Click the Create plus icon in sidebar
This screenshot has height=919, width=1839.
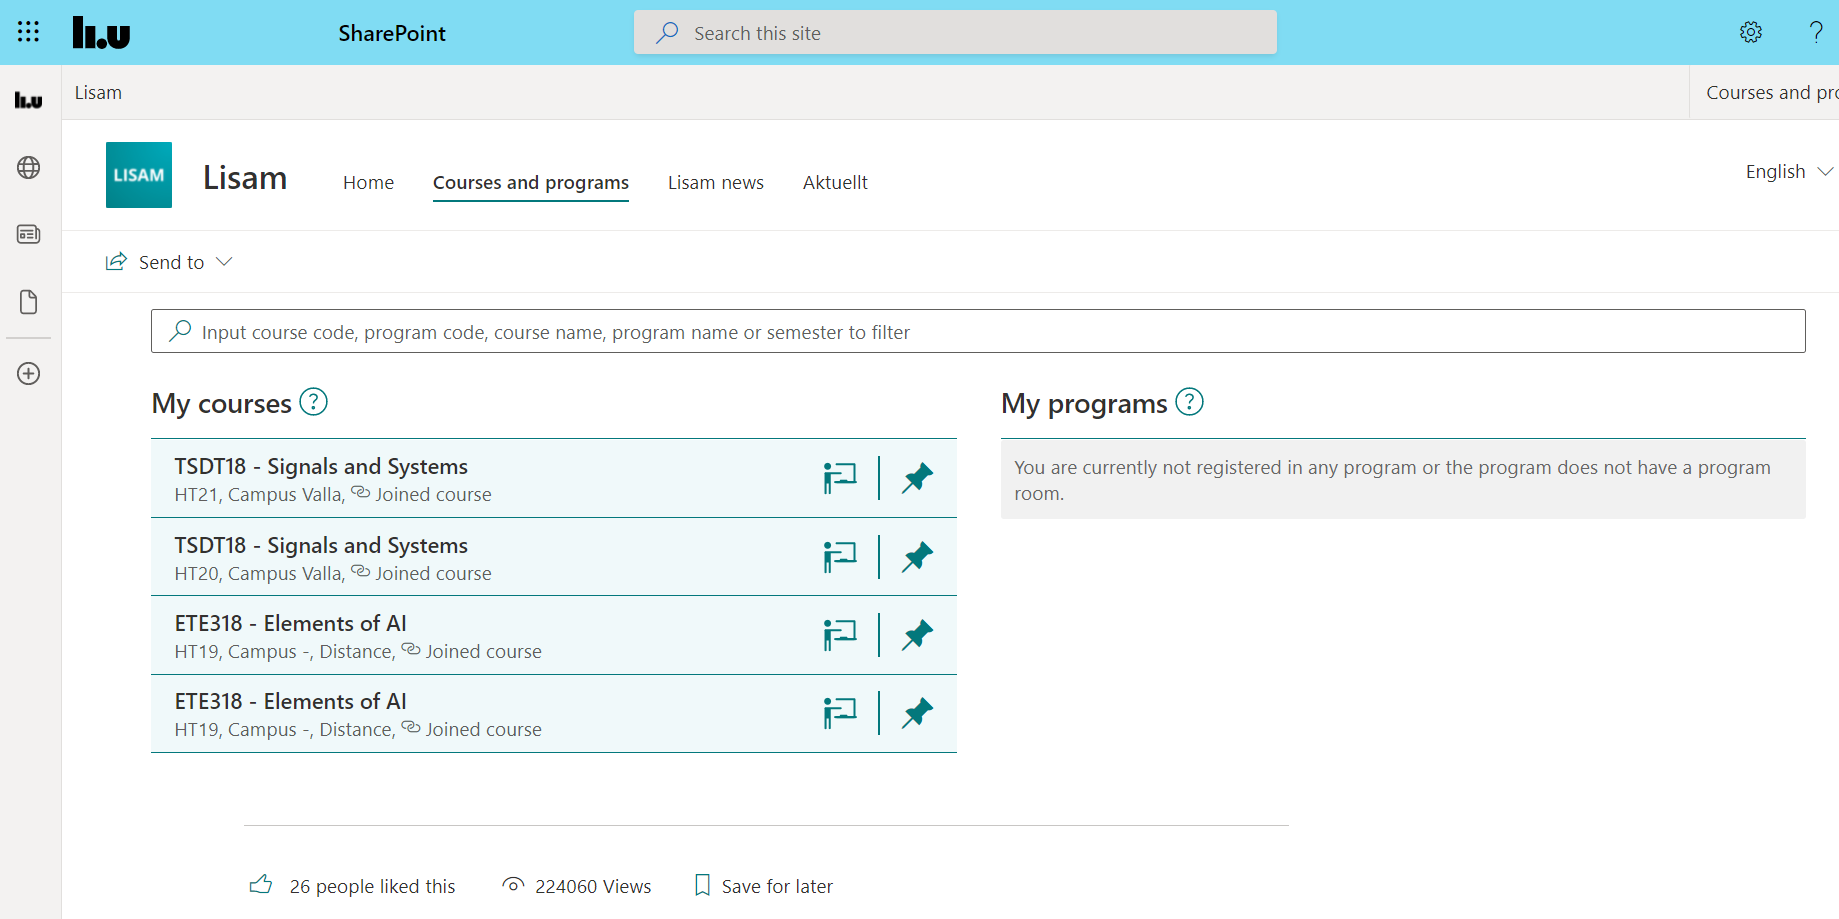28,373
